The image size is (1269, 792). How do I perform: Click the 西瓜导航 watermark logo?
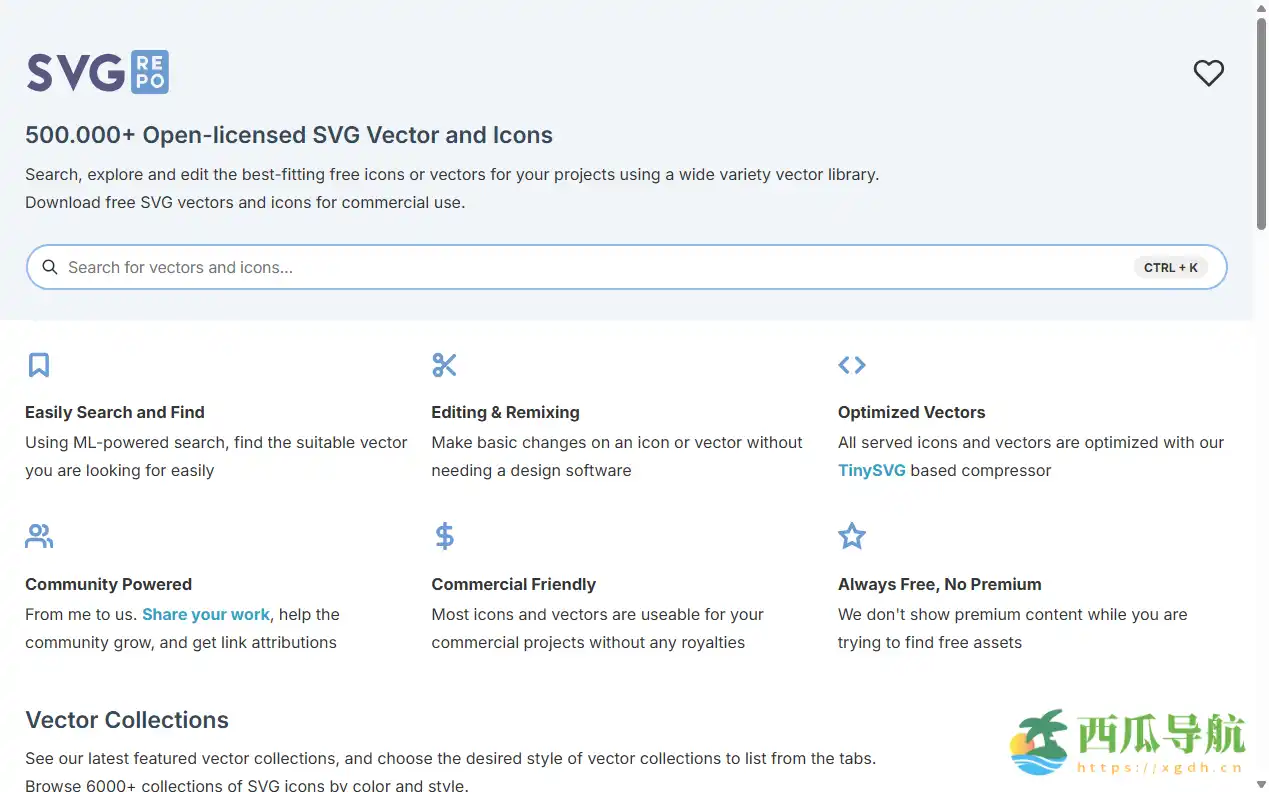pyautogui.click(x=1127, y=742)
